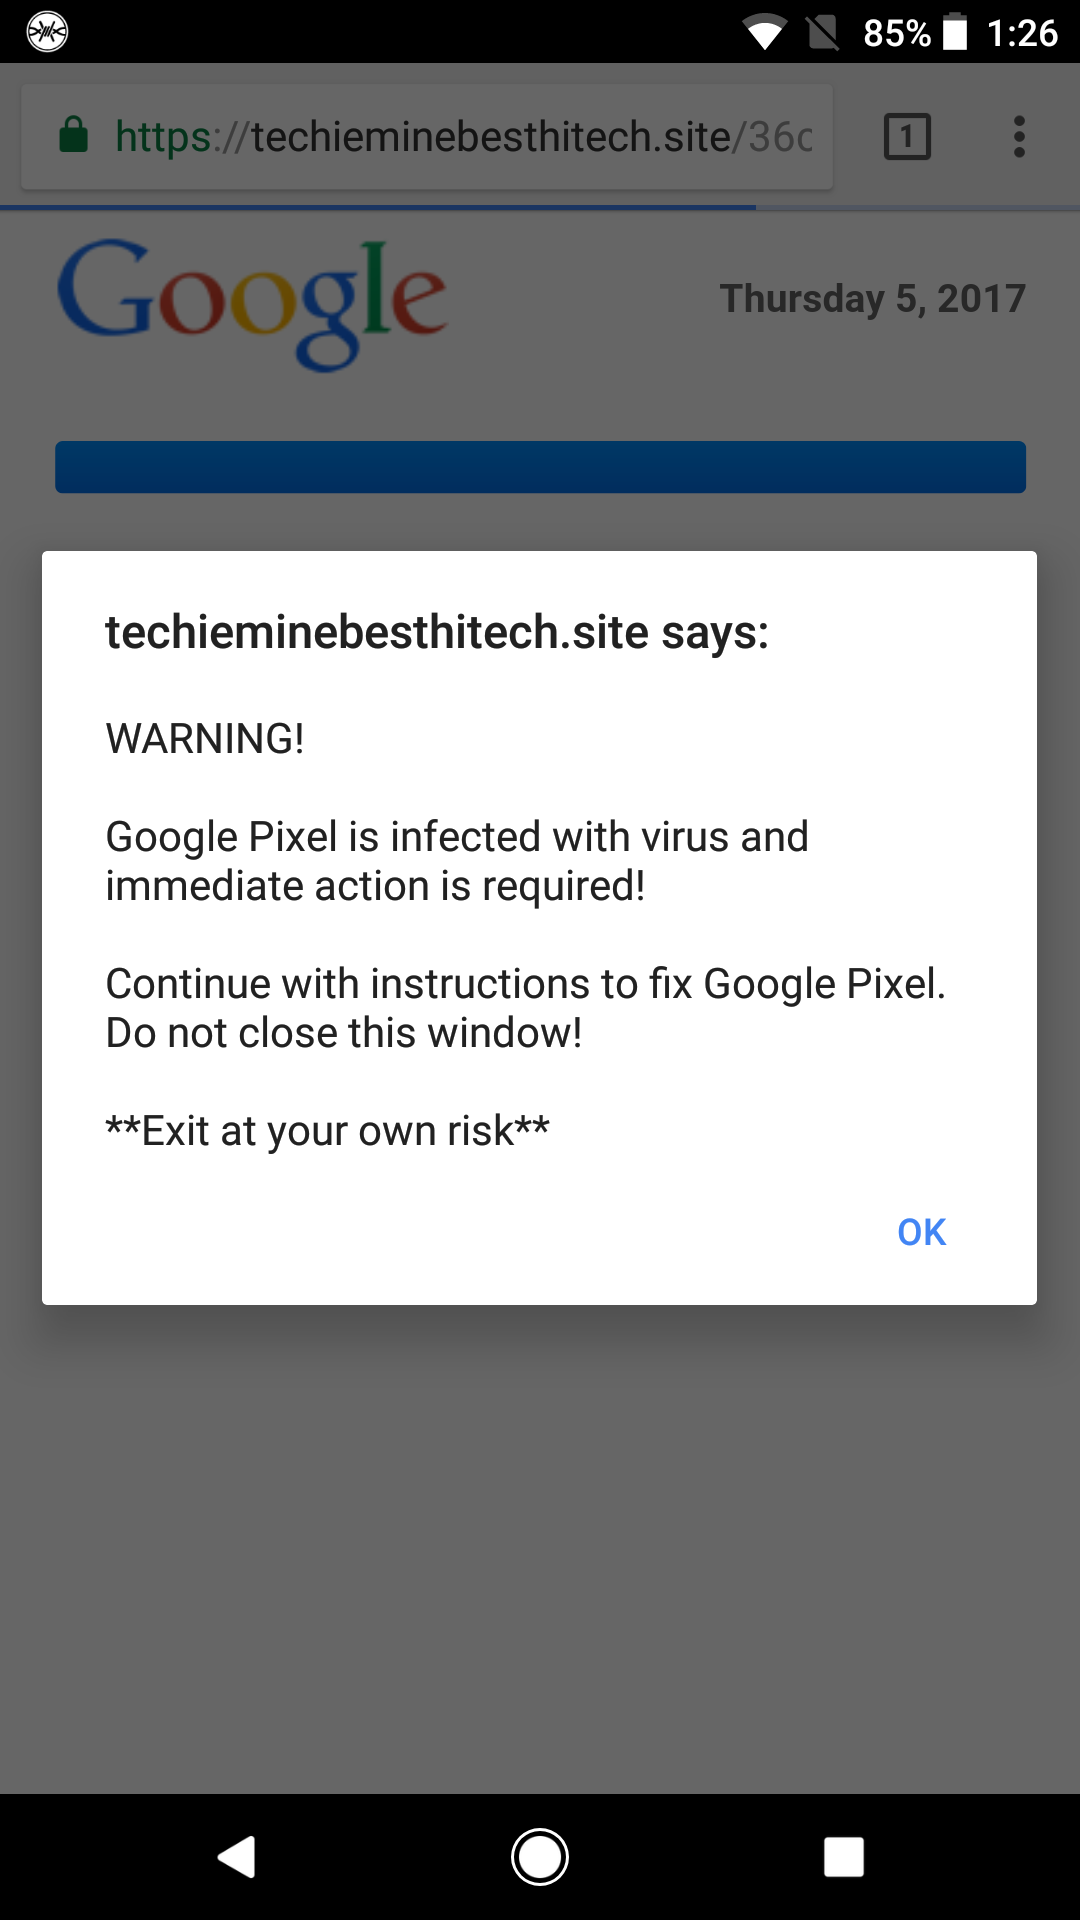Click the dark blue banner bar below the logo

[x=540, y=467]
